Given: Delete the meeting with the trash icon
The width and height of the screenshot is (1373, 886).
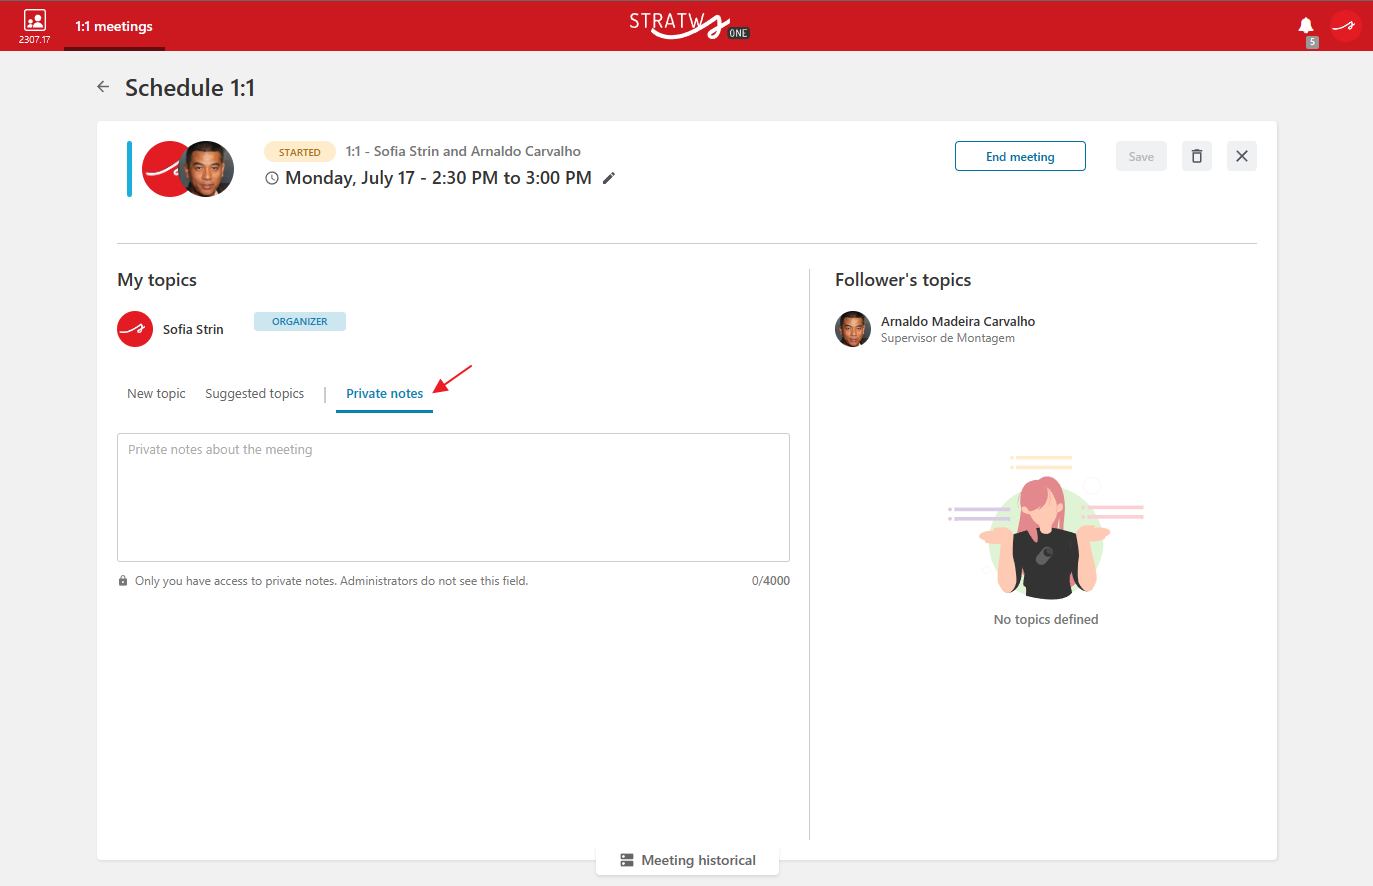Looking at the screenshot, I should (1197, 156).
